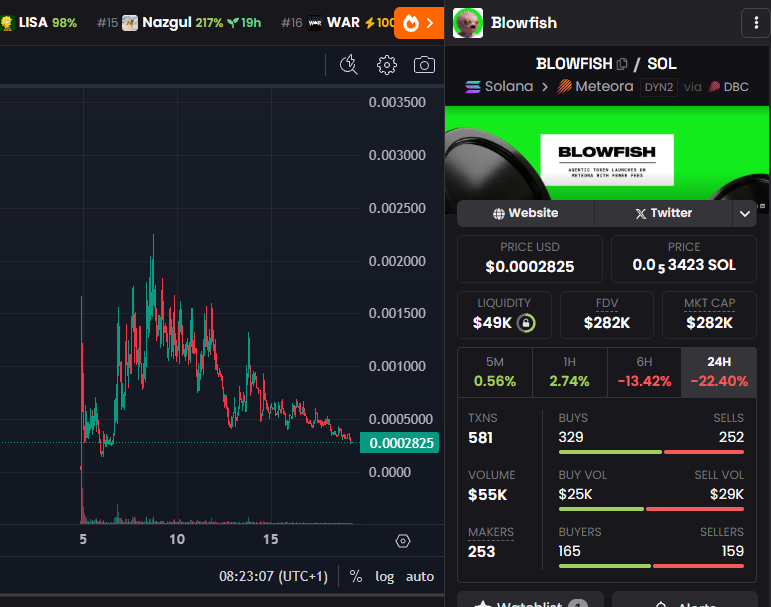Copy the BLOWFISH token address
Viewport: 771px width, 607px height.
[x=622, y=64]
